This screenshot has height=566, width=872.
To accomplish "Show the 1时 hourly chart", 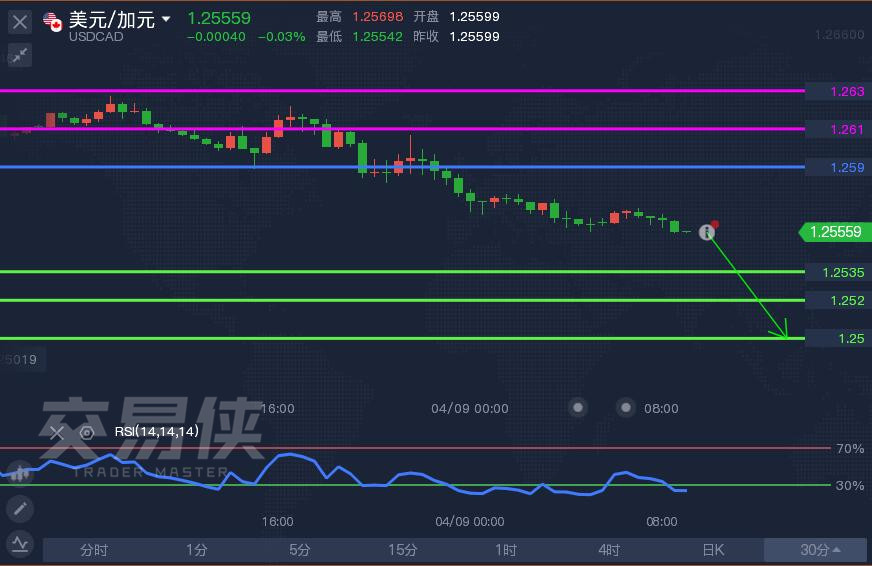I will click(506, 550).
